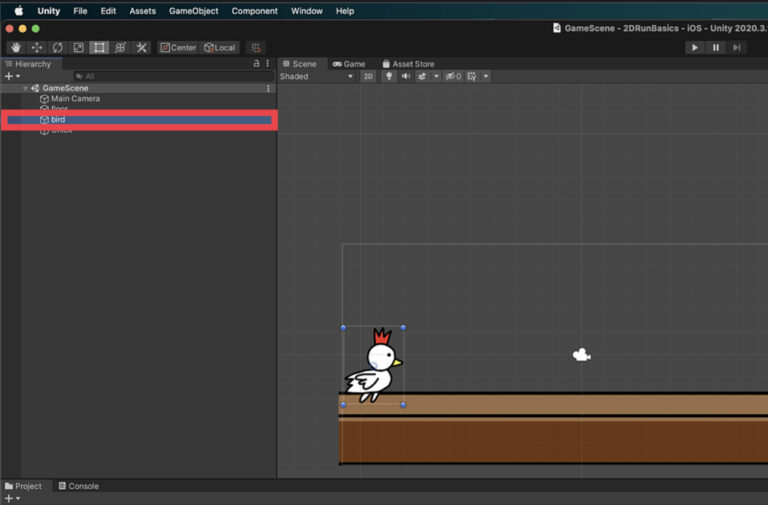Step one frame forward

737,48
